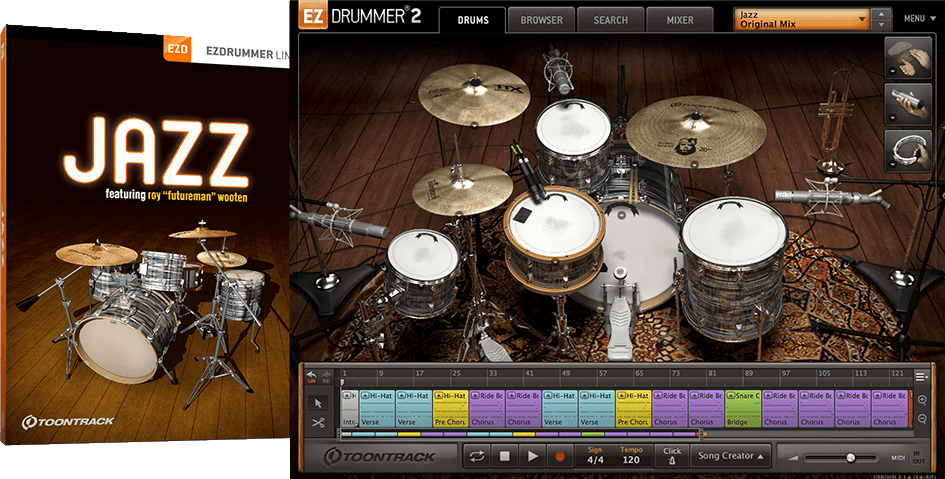Zoom in on the song track
Viewport: 945px width, 479px height.
pos(922,400)
